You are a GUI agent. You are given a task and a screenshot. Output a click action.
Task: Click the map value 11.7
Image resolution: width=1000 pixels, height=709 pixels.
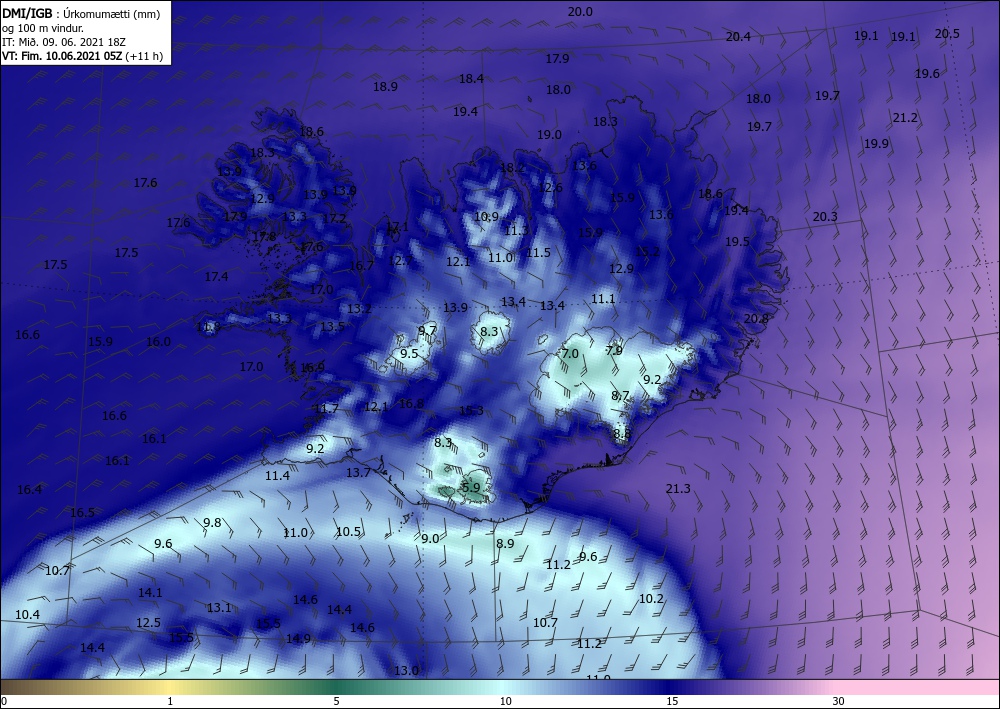coord(327,409)
